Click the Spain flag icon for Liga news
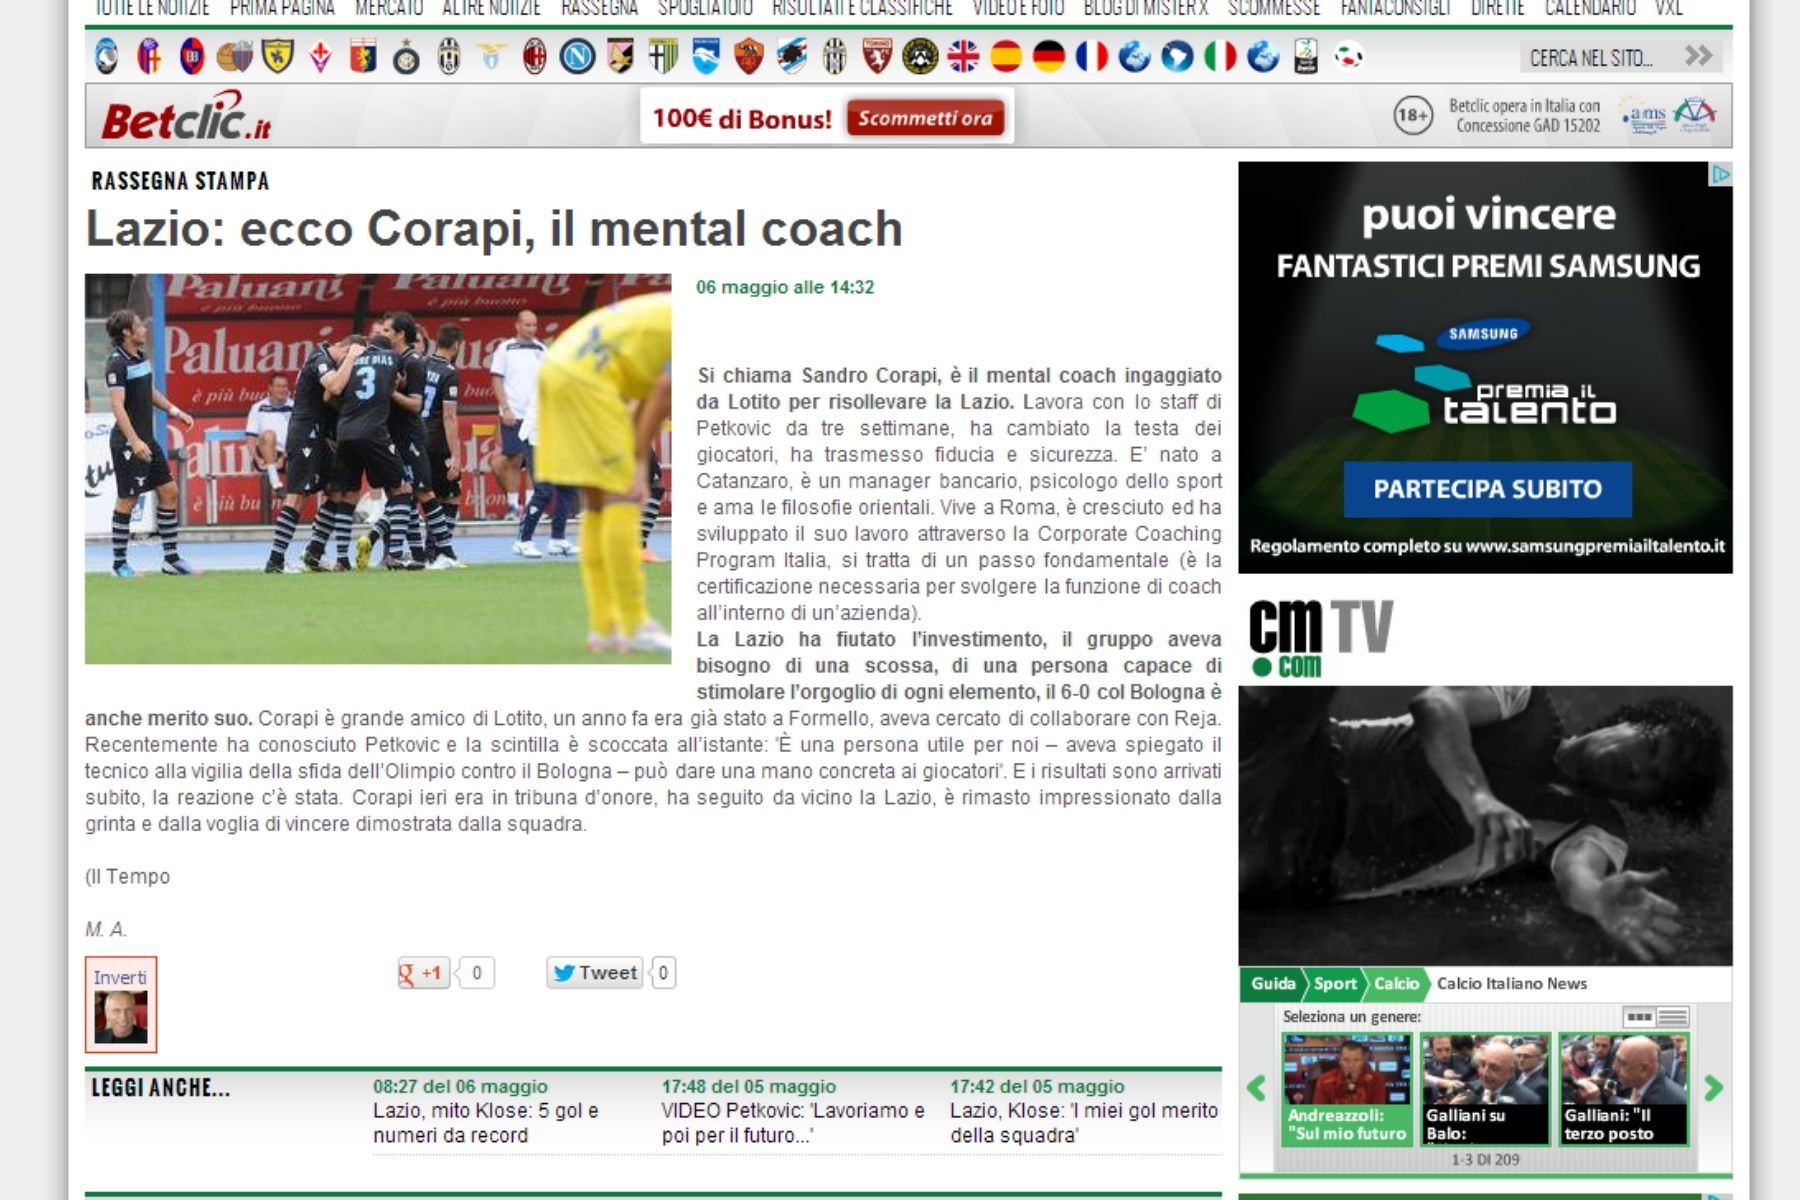The image size is (1800, 1200). click(1007, 55)
